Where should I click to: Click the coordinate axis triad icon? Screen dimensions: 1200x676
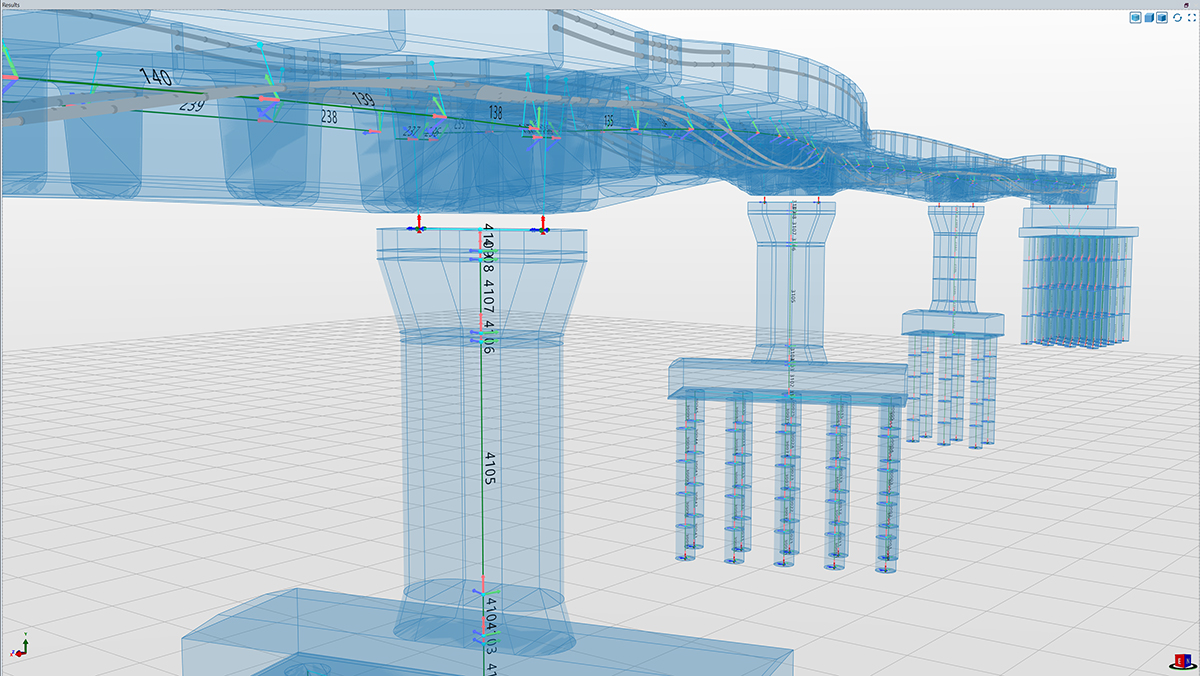(22, 647)
